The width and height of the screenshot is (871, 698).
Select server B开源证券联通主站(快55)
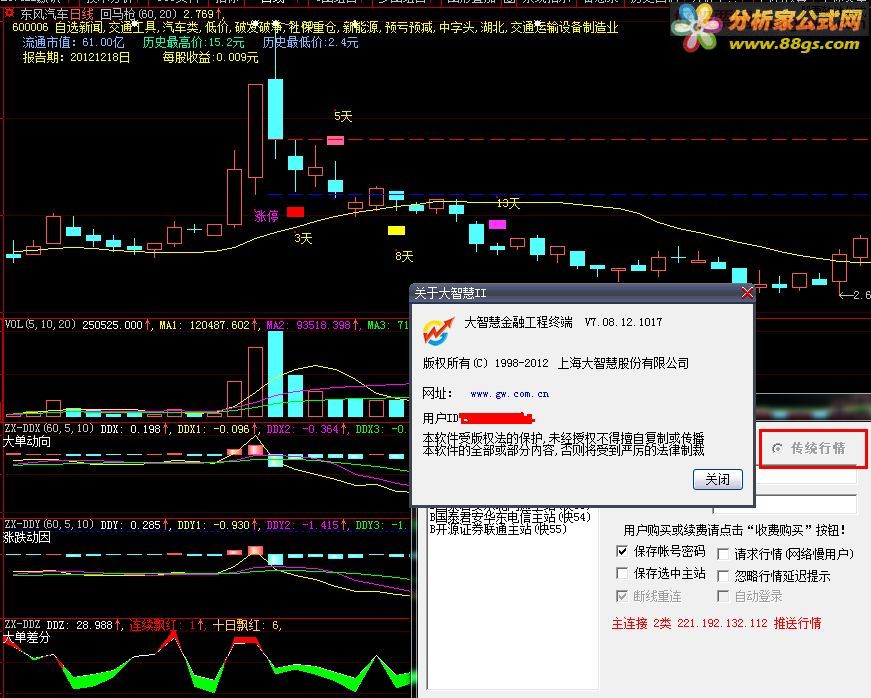click(498, 529)
